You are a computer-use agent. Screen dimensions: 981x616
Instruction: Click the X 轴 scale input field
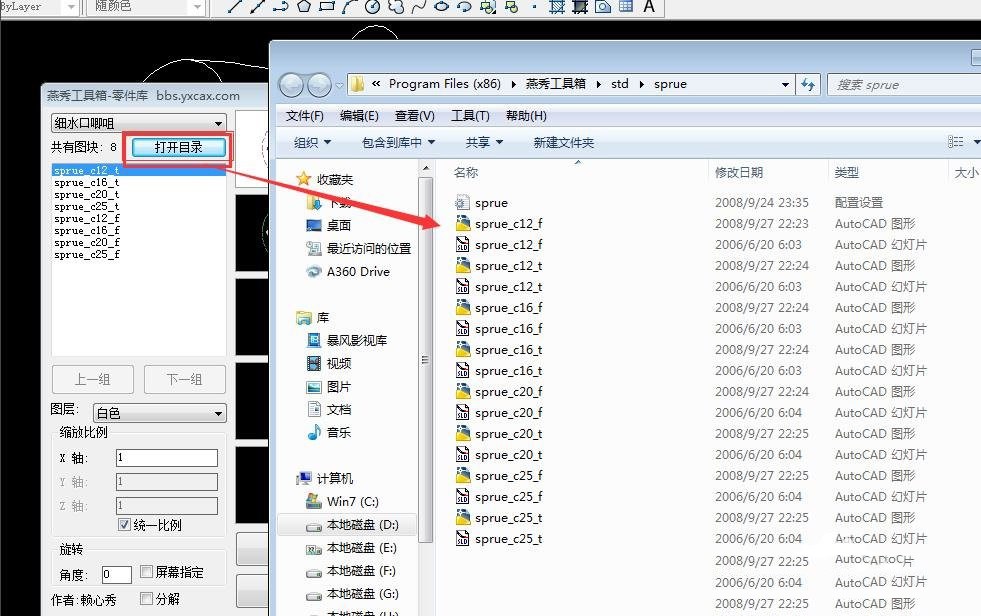[167, 458]
